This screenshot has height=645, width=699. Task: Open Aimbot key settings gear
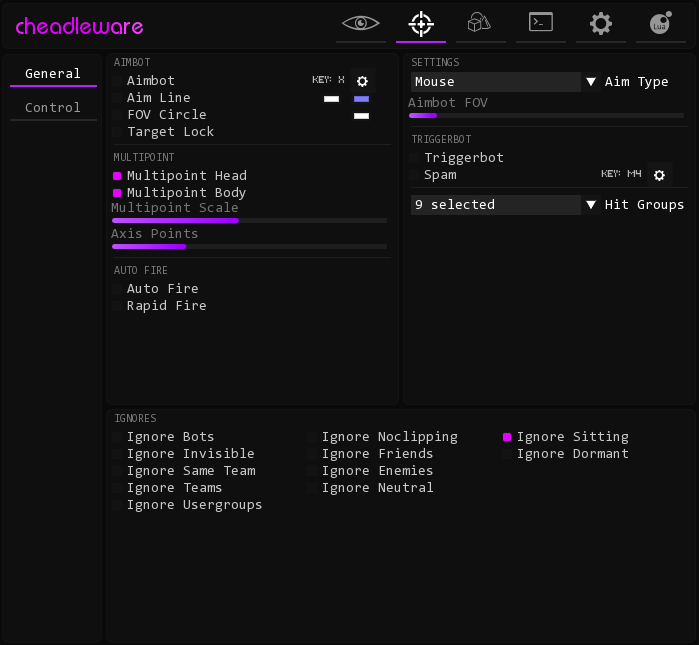click(362, 81)
